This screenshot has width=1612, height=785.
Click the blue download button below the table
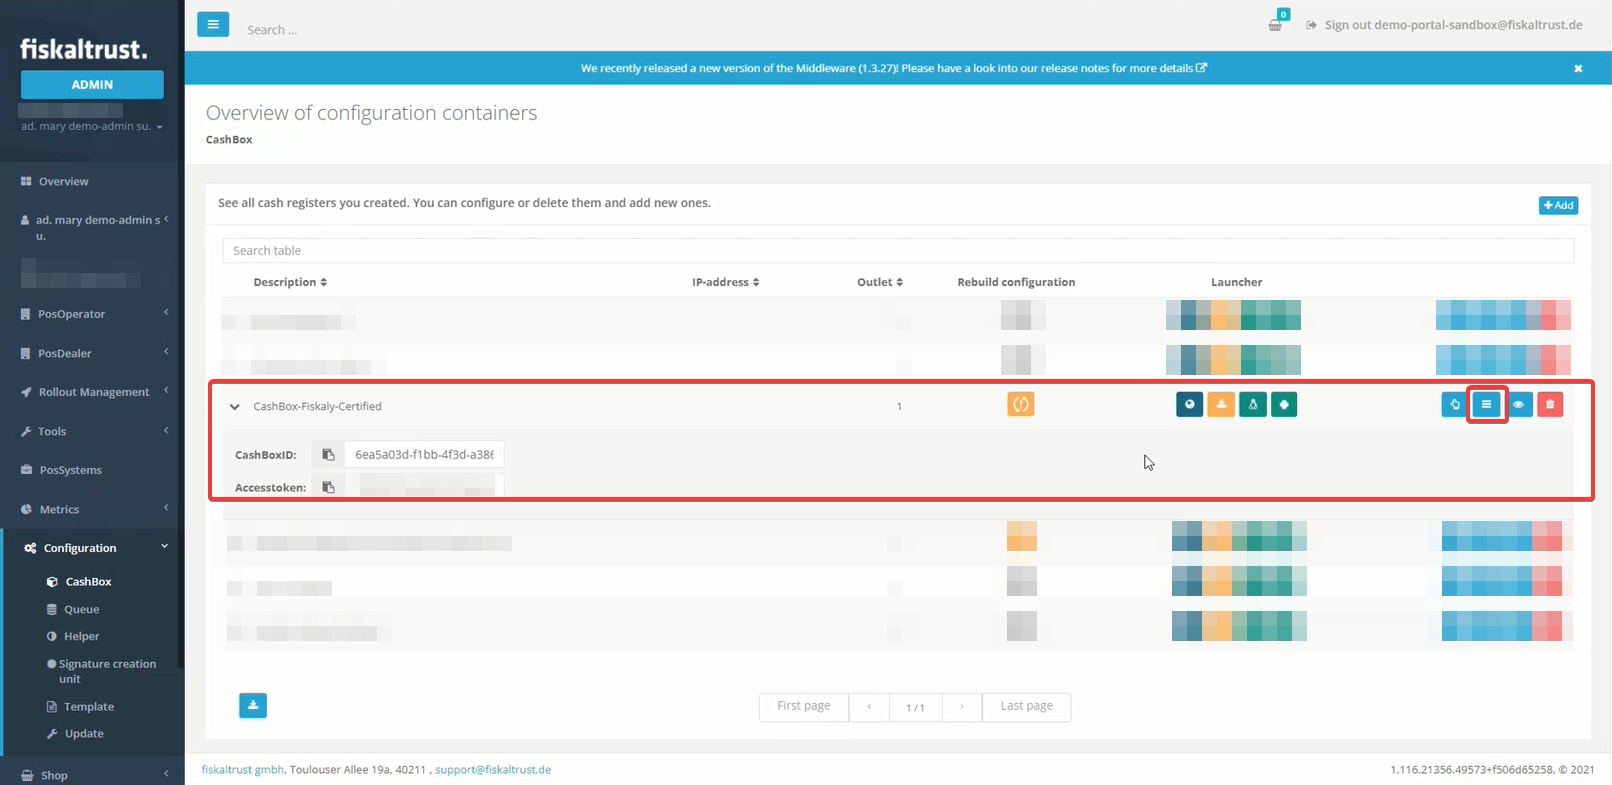coord(253,706)
